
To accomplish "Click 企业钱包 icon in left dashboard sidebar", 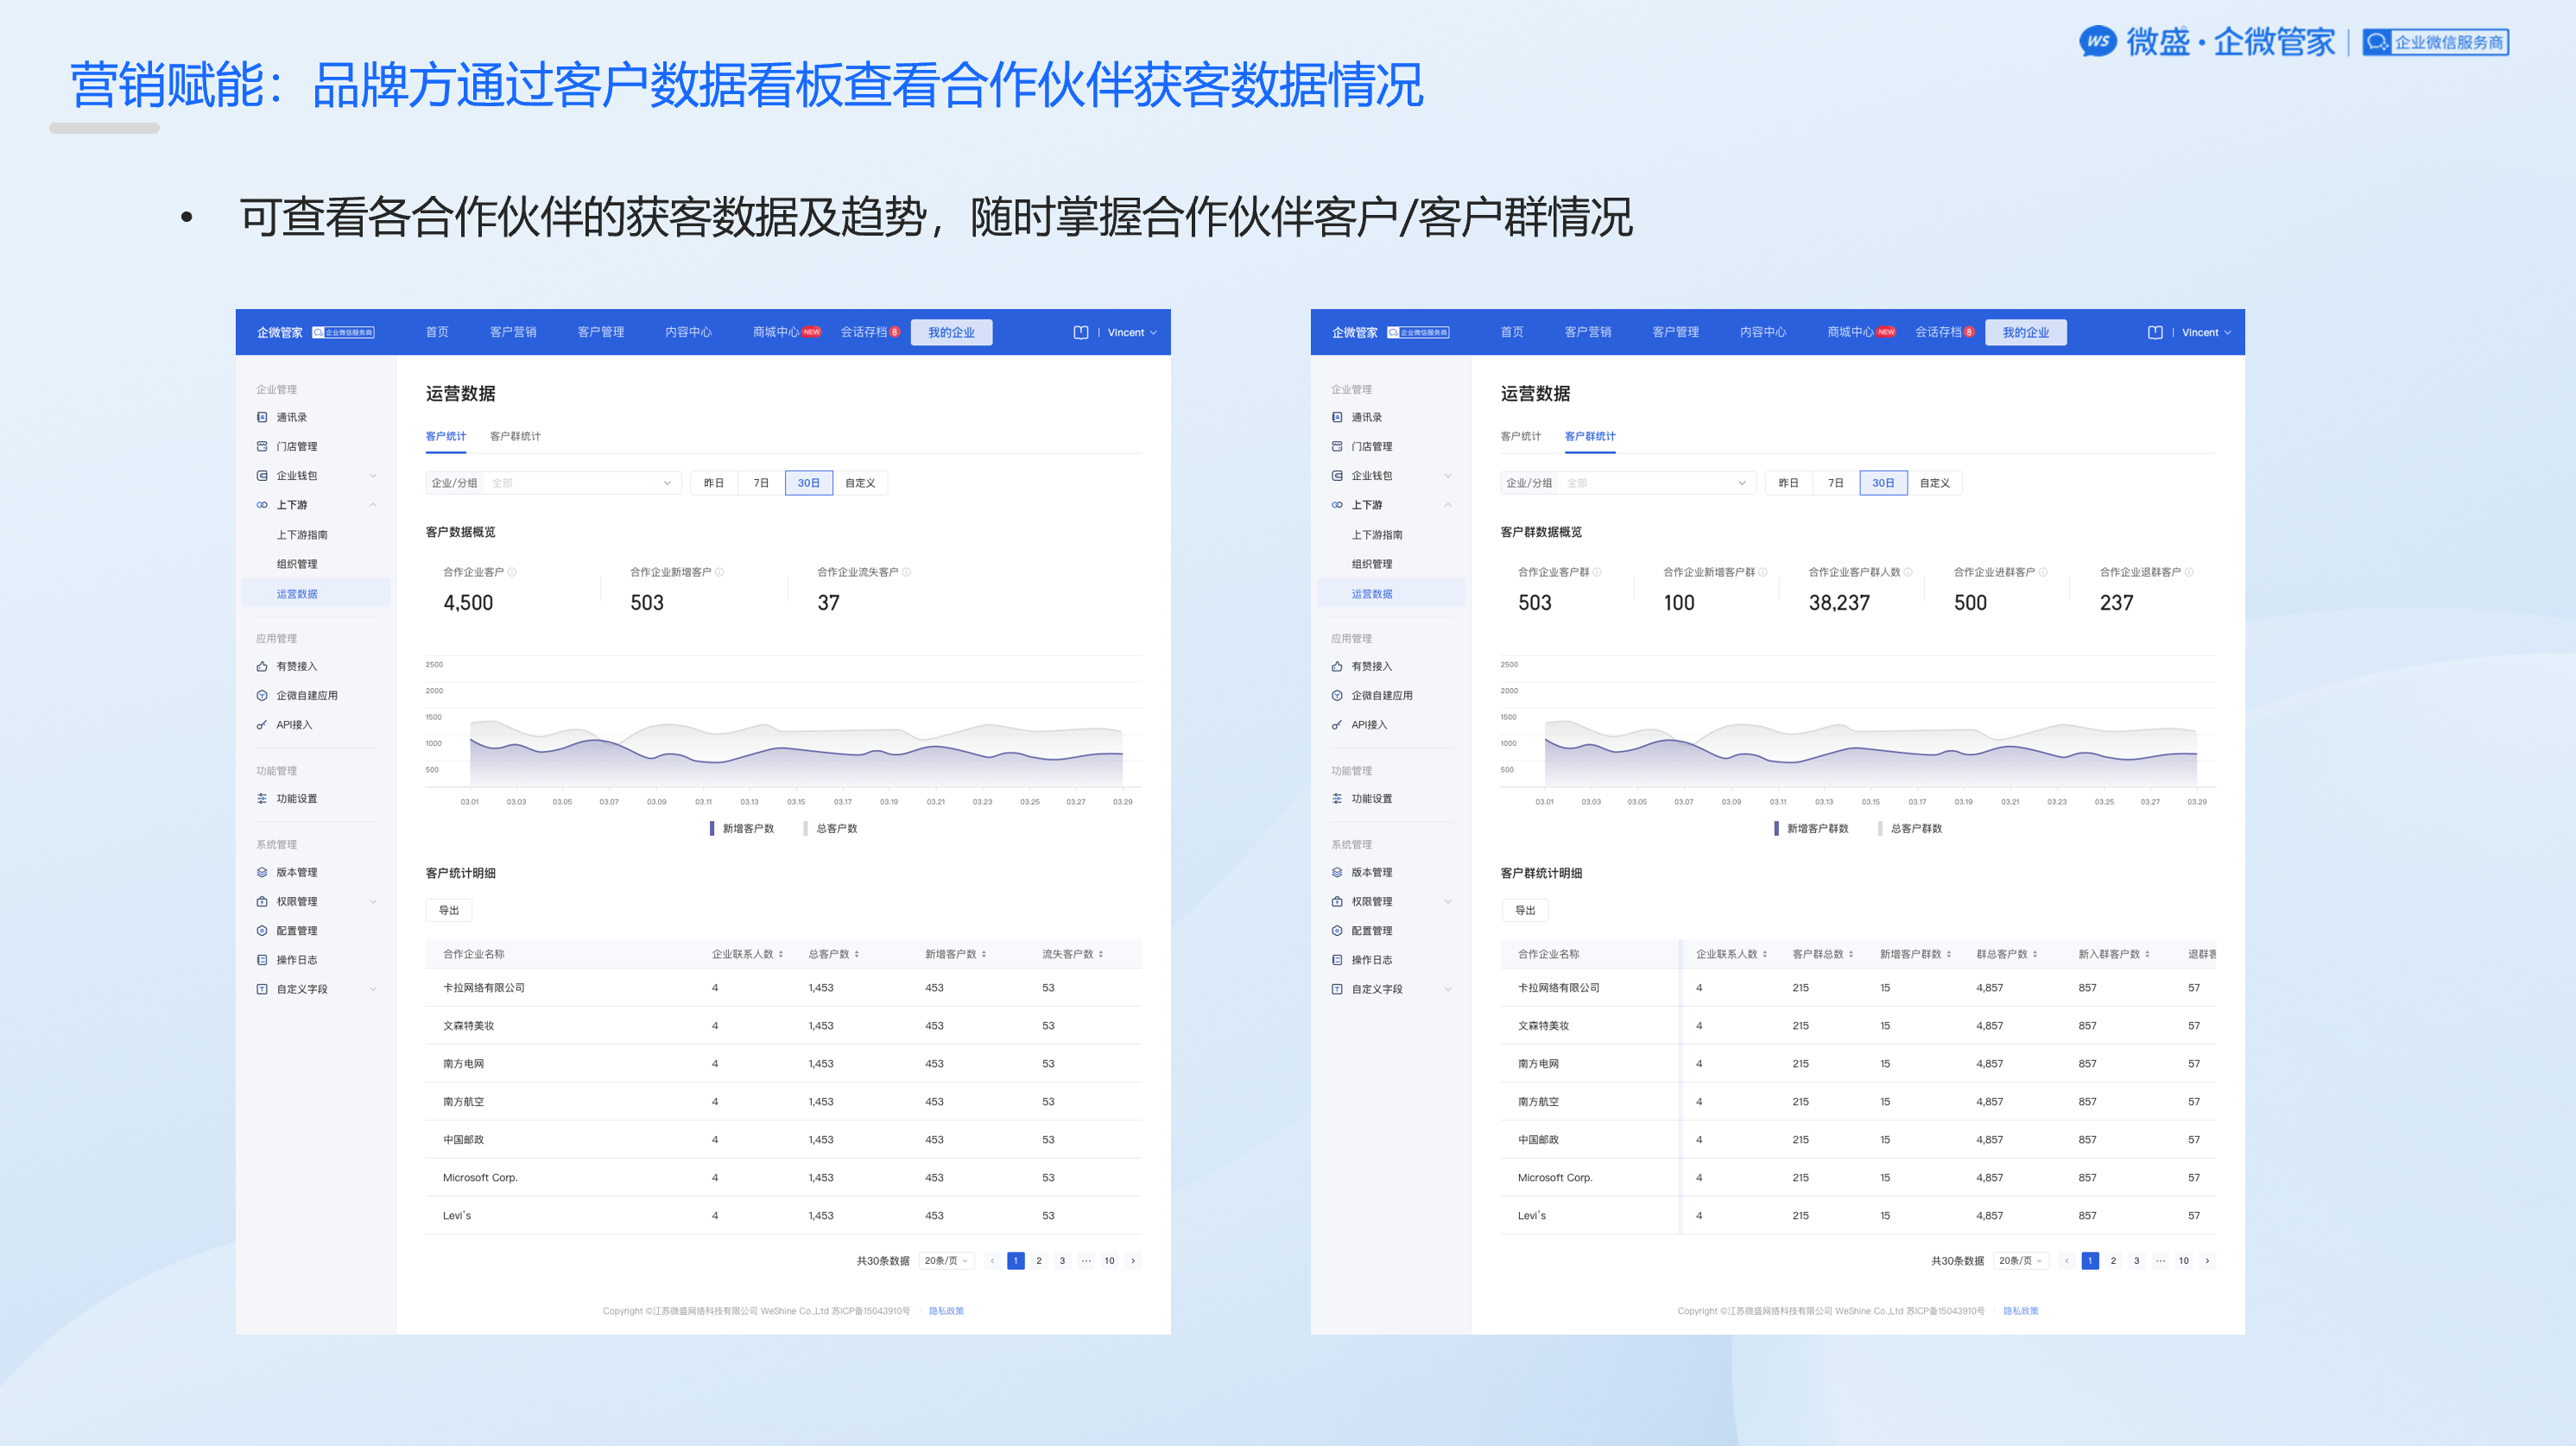I will [x=262, y=476].
